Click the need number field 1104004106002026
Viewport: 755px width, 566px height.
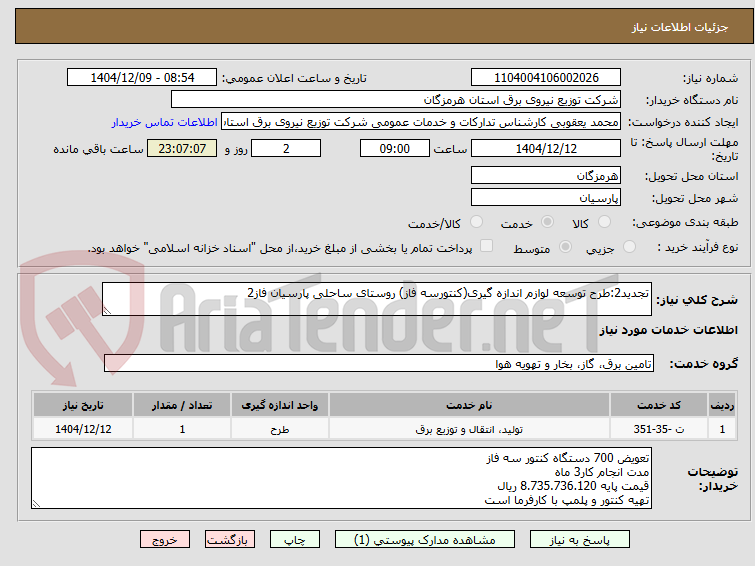(x=546, y=78)
